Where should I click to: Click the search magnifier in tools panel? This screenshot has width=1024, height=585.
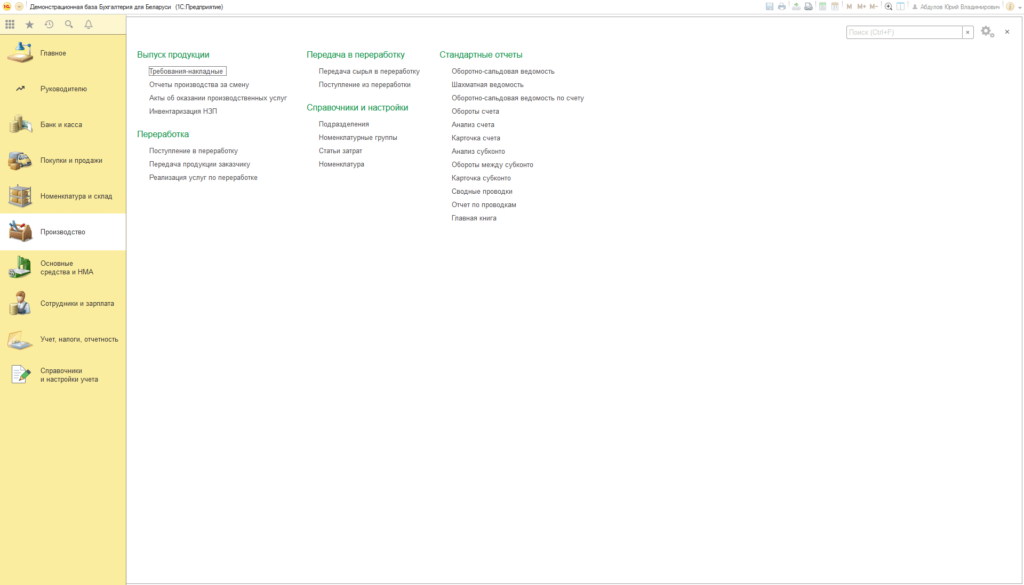pos(69,24)
